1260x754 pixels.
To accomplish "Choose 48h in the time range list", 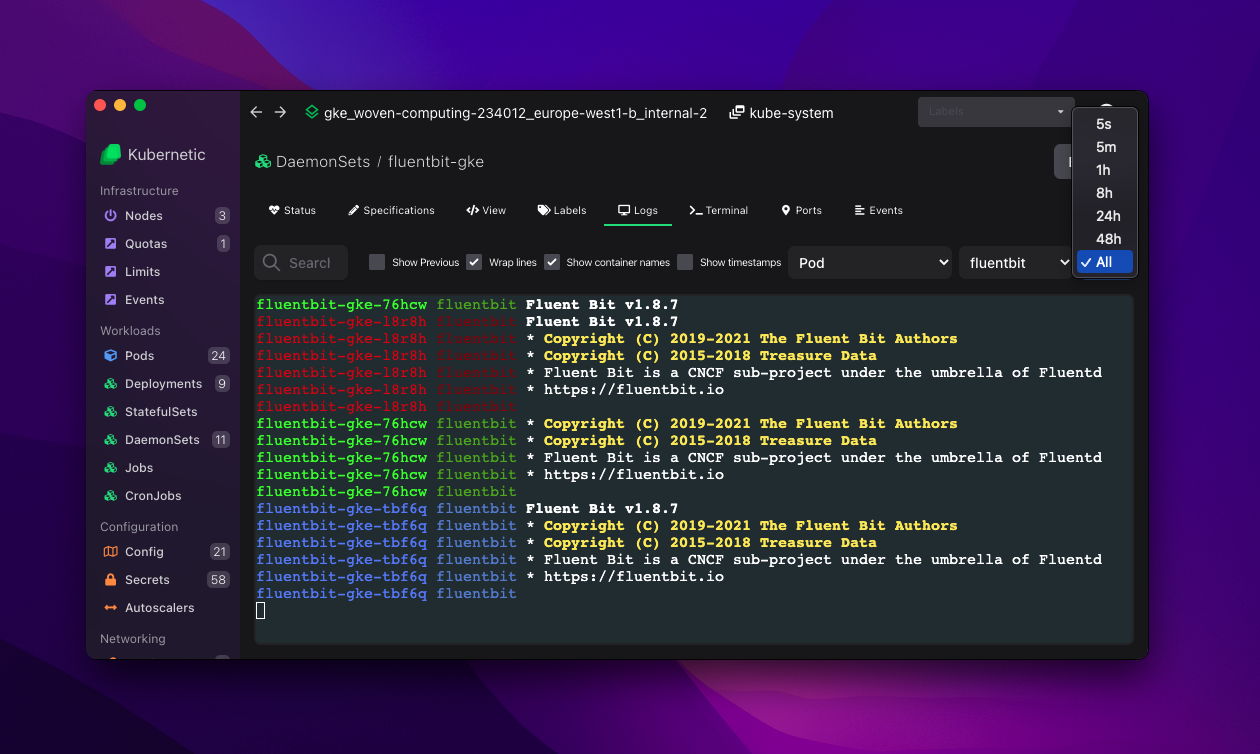I will click(1104, 239).
